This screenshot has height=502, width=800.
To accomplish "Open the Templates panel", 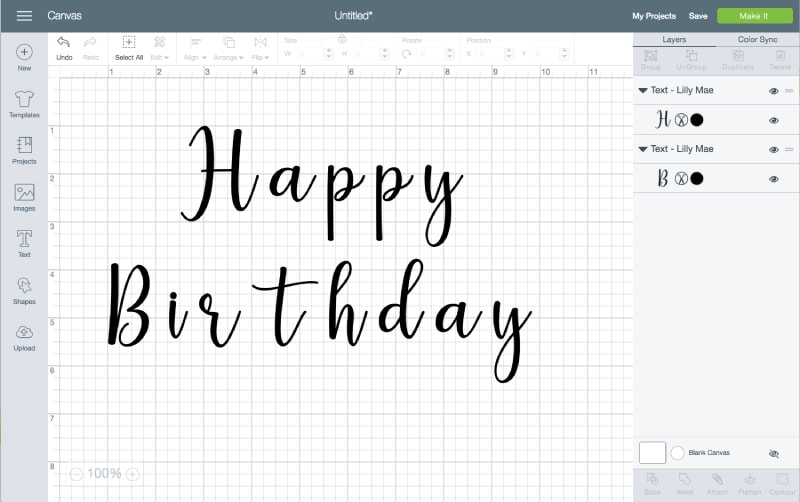I will [x=24, y=99].
